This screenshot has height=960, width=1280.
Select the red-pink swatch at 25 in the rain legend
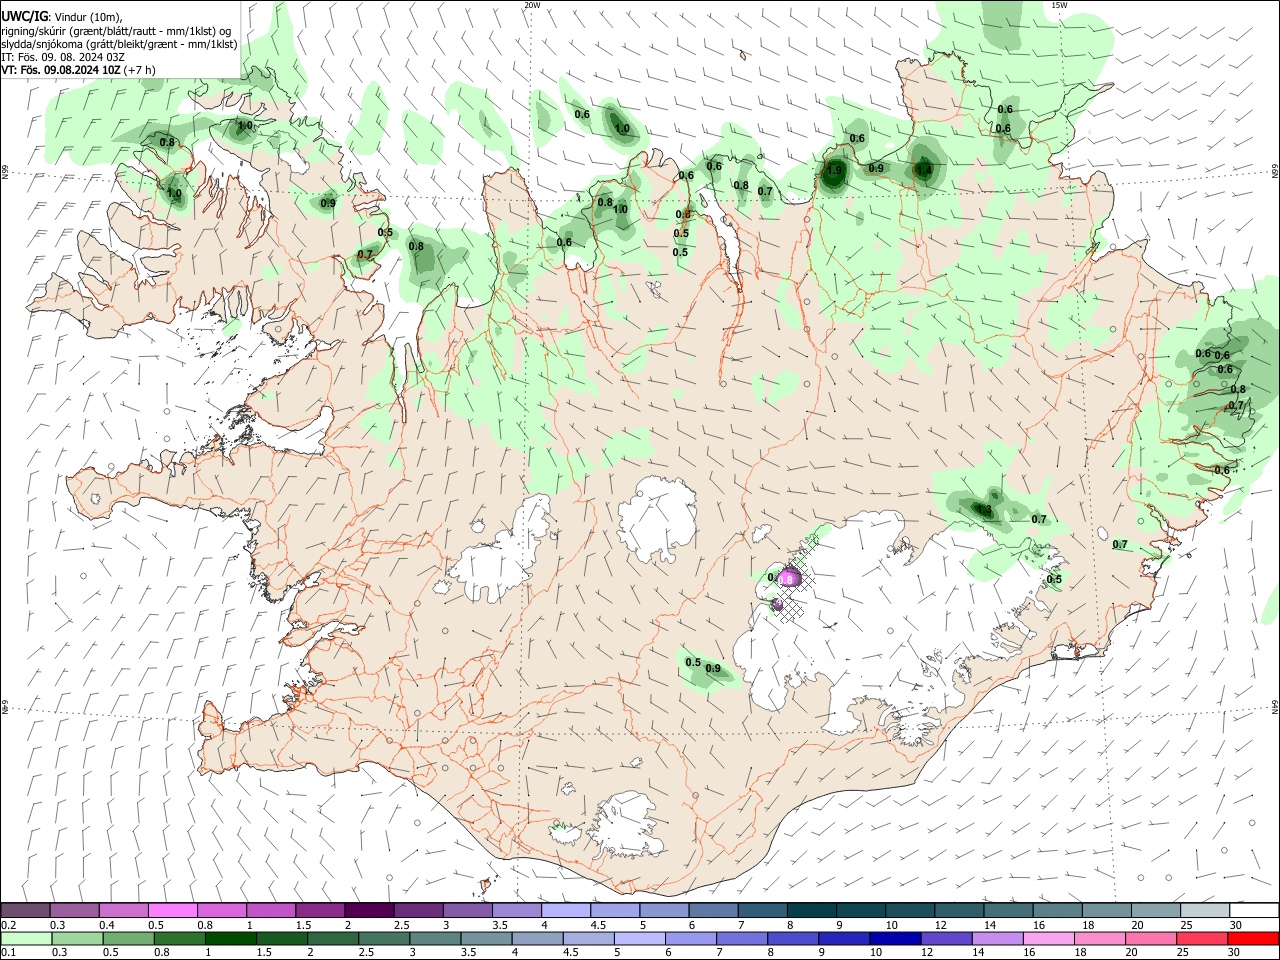1201,938
